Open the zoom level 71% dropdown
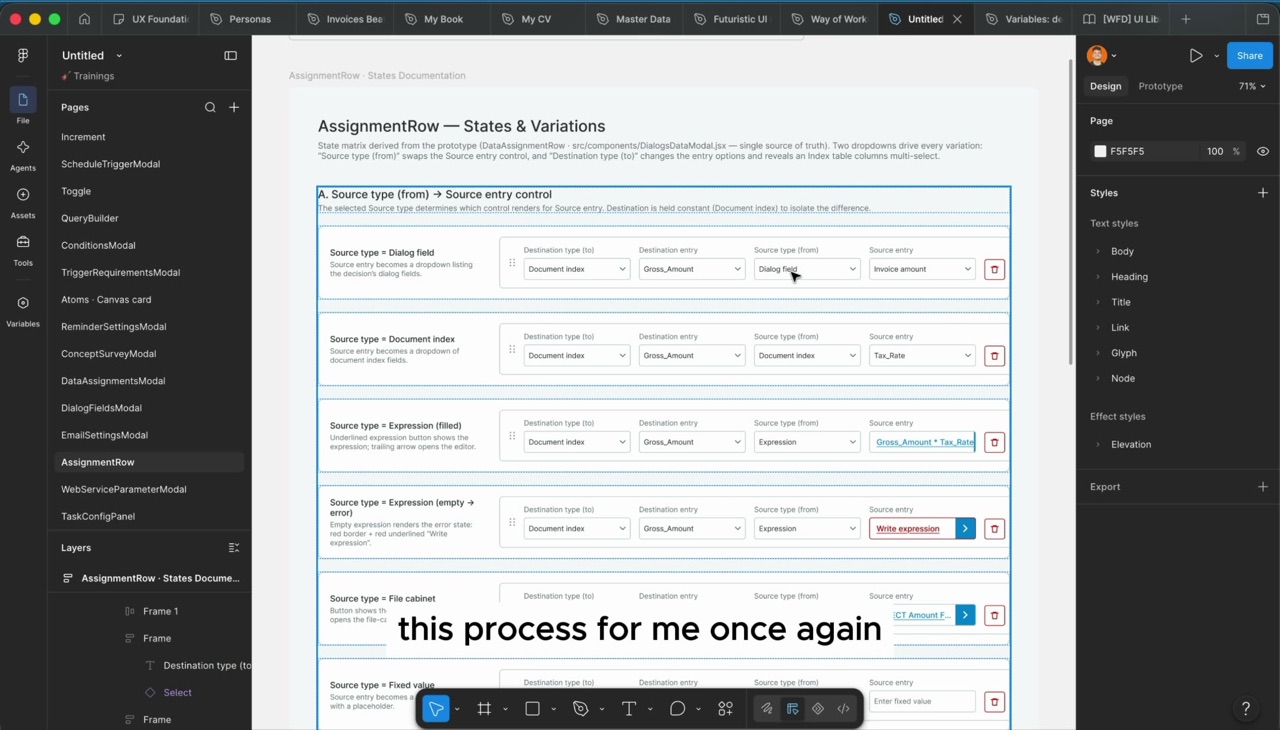Screen dimensions: 1280x730 1252,86
